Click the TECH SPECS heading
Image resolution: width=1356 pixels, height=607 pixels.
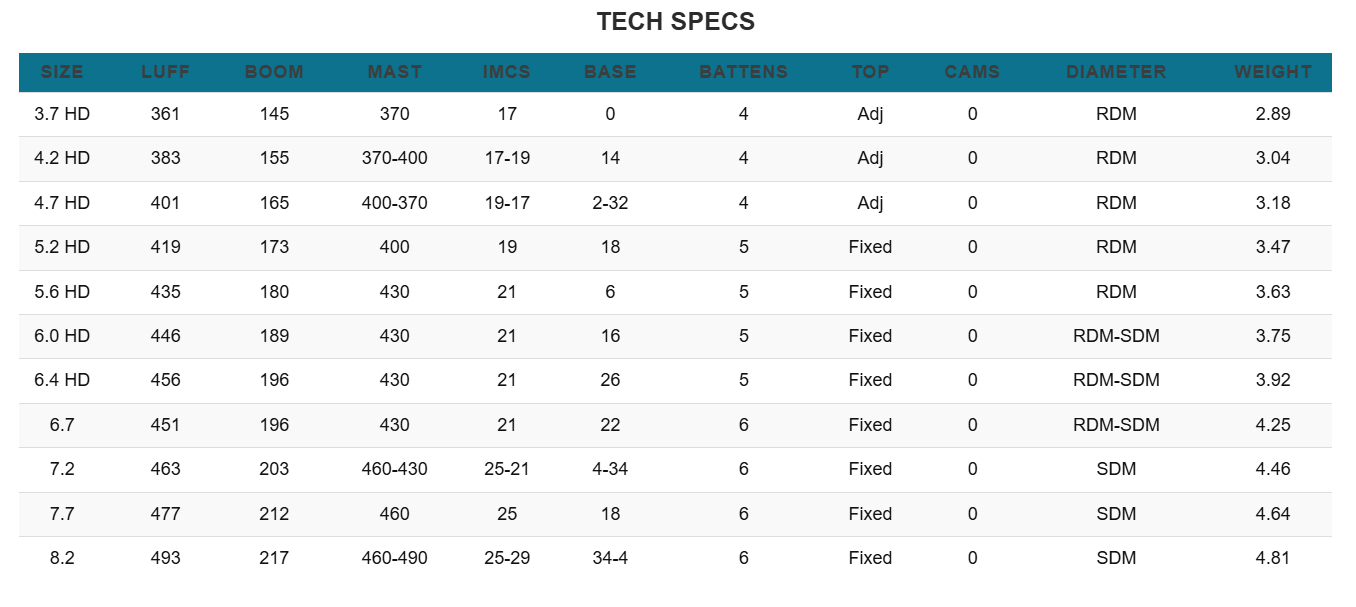click(x=675, y=21)
